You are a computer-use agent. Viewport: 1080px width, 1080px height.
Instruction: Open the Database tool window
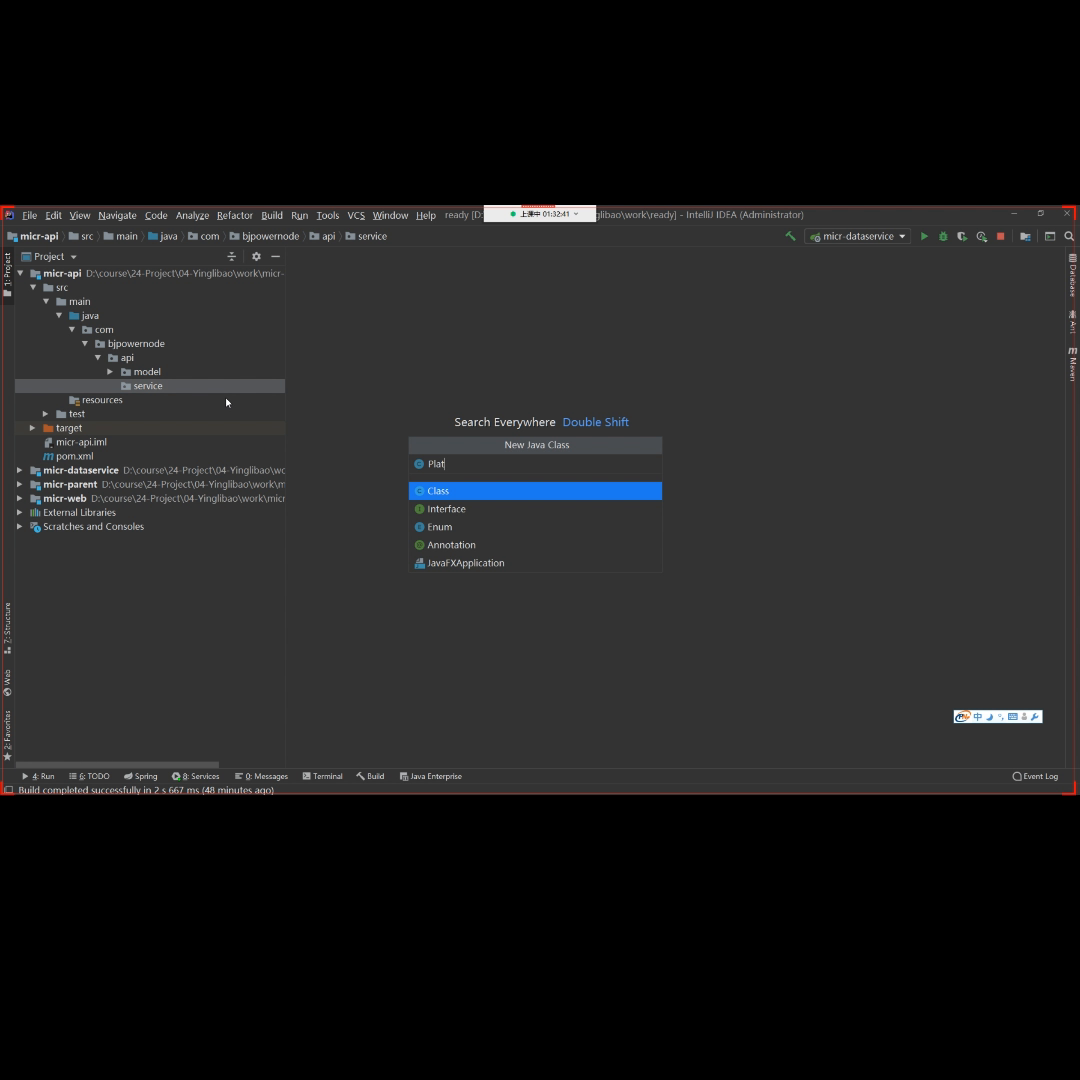click(1072, 275)
